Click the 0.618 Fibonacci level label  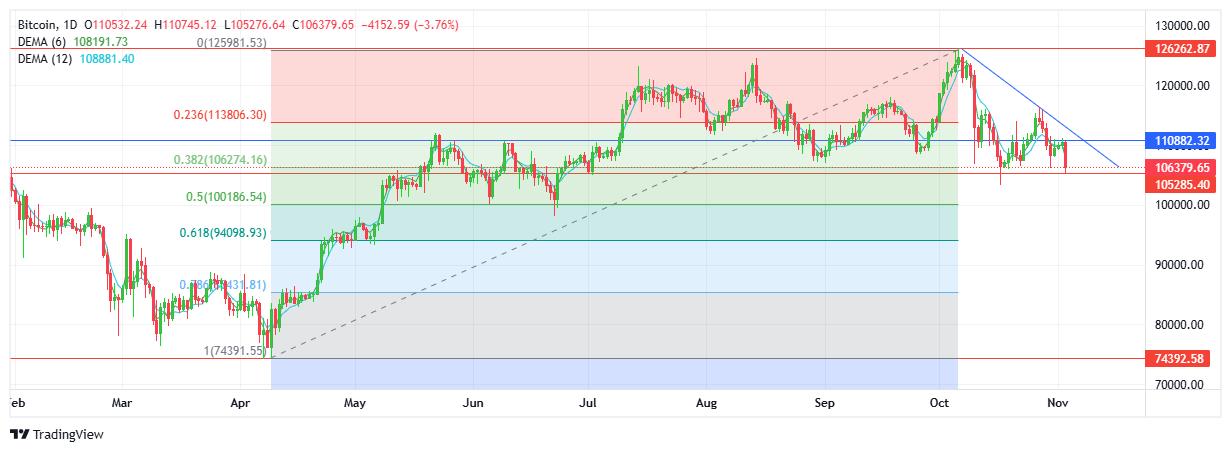(x=223, y=232)
